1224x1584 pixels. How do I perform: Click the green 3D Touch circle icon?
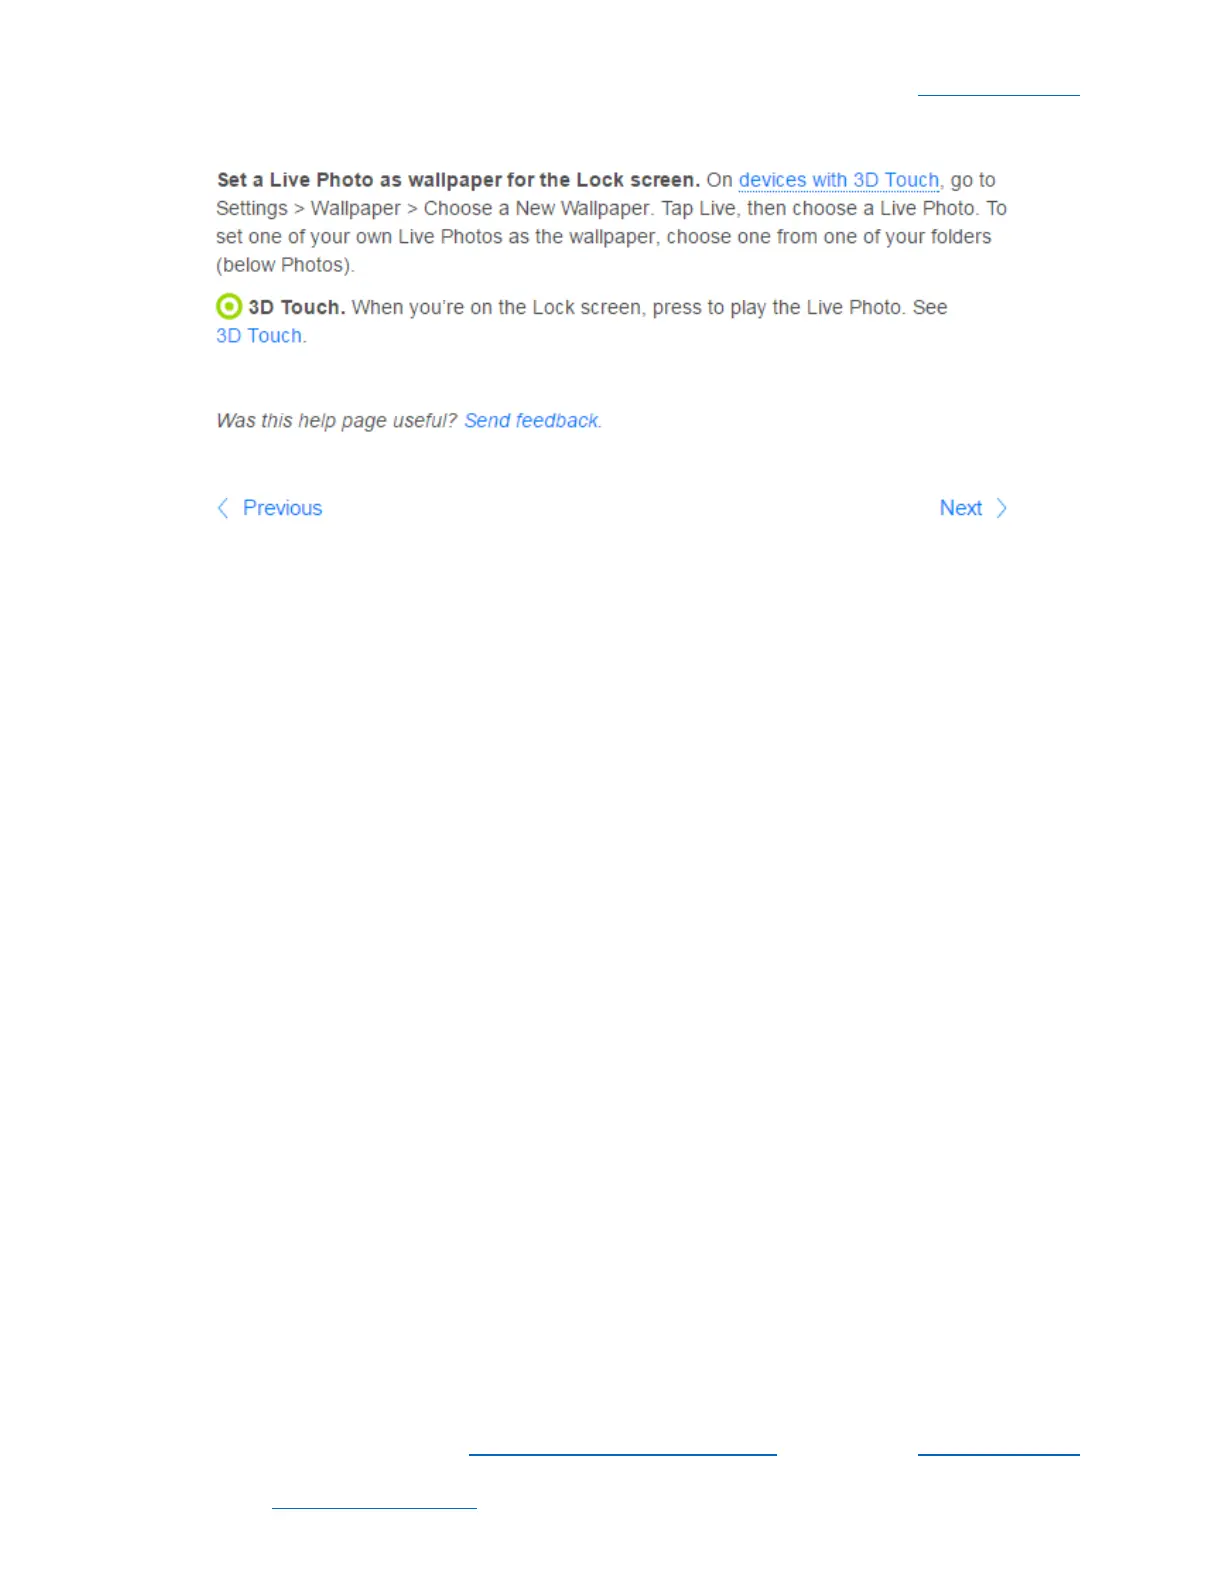click(229, 306)
